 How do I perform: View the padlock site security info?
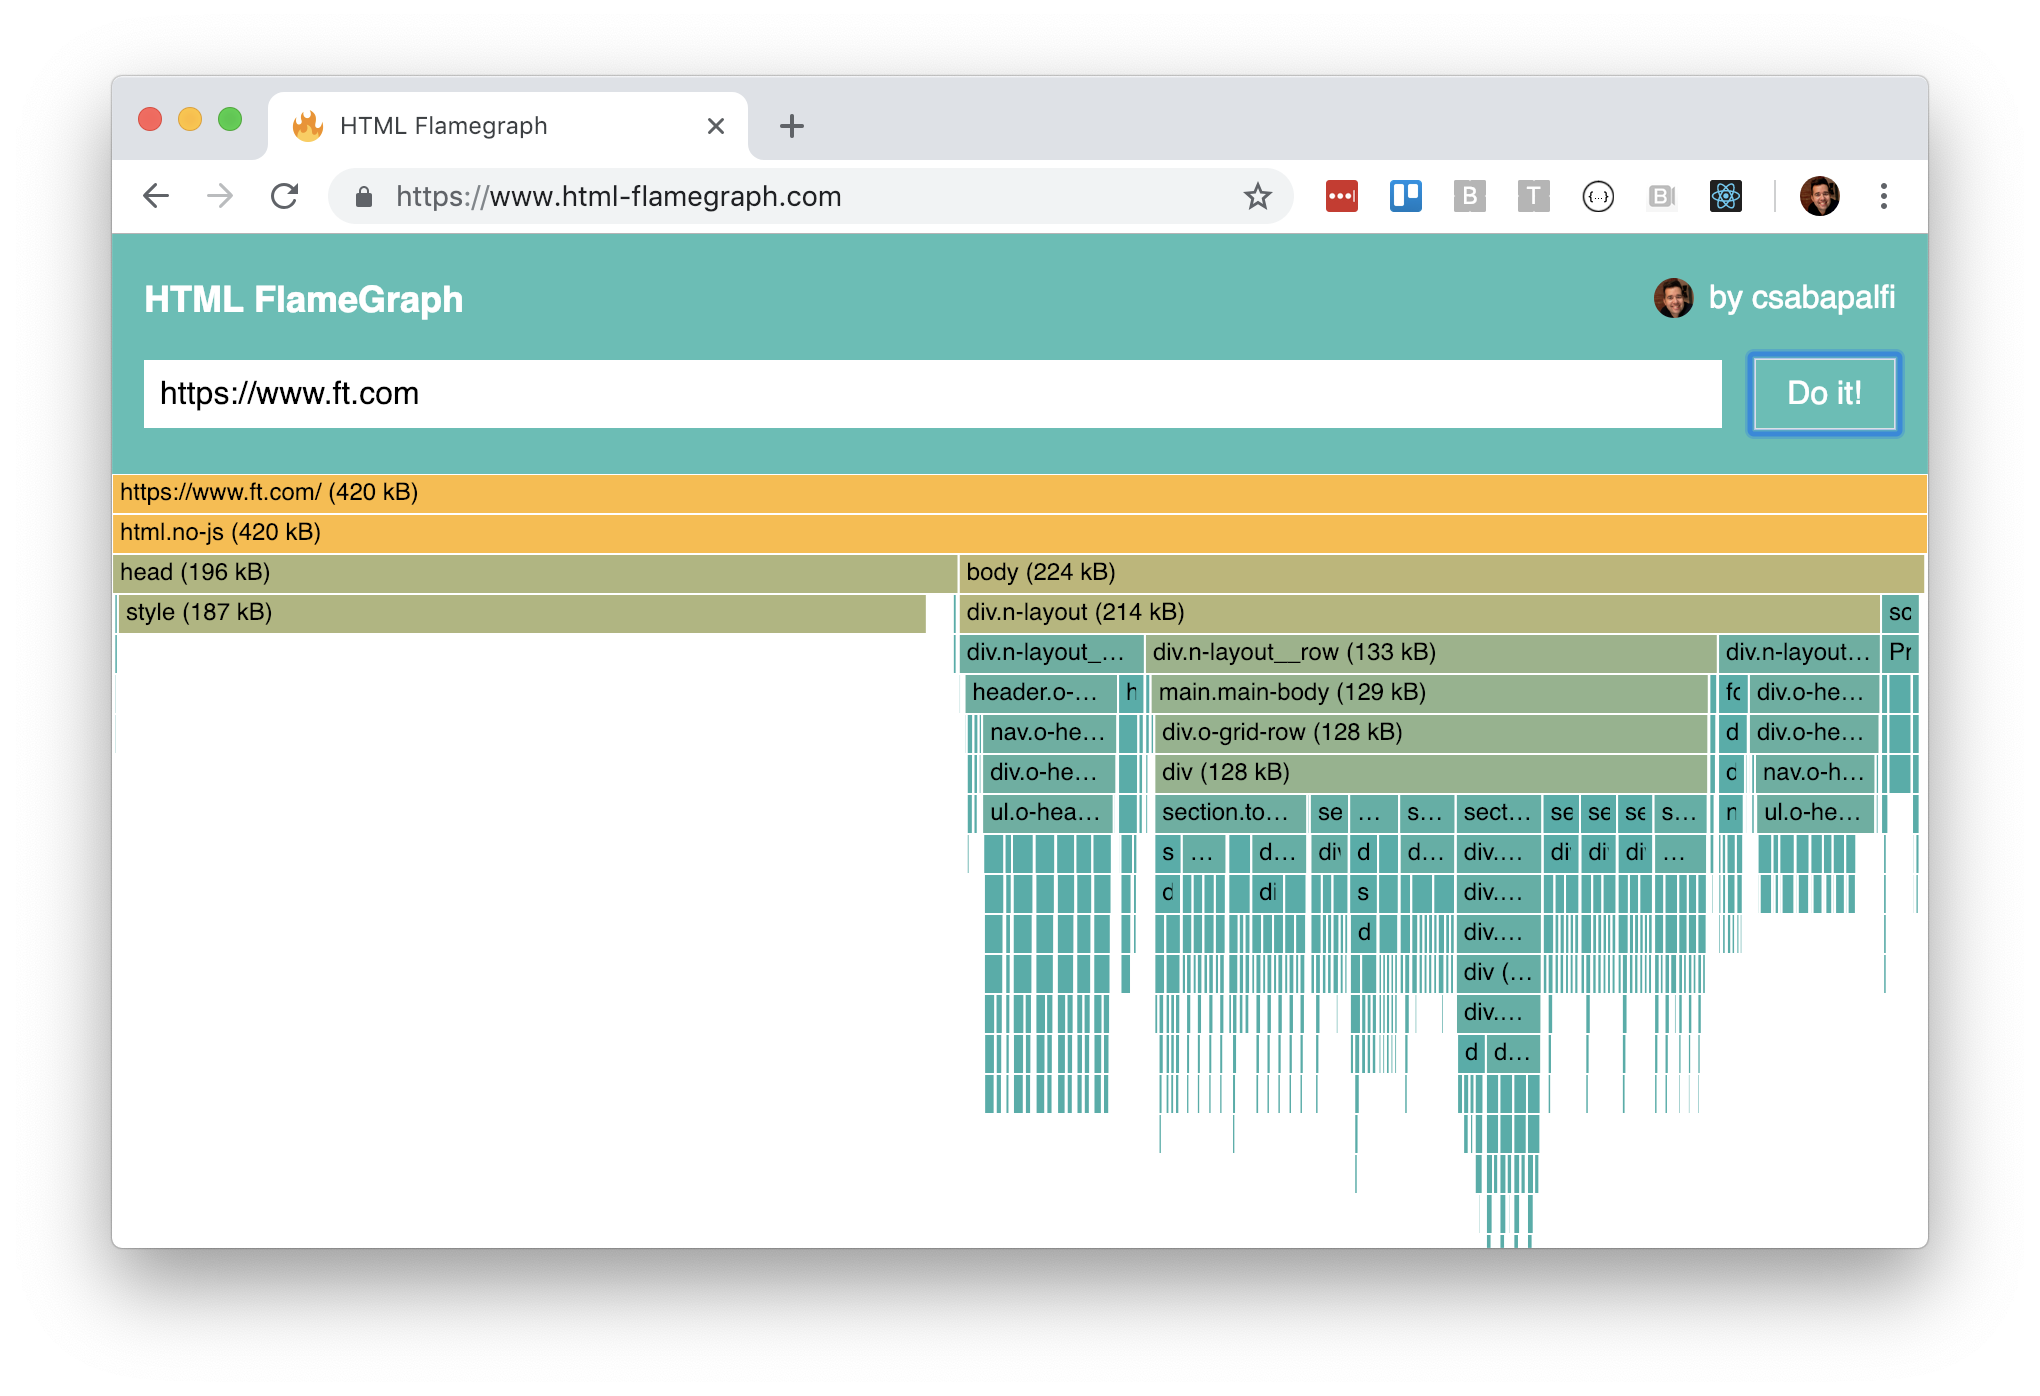point(364,197)
